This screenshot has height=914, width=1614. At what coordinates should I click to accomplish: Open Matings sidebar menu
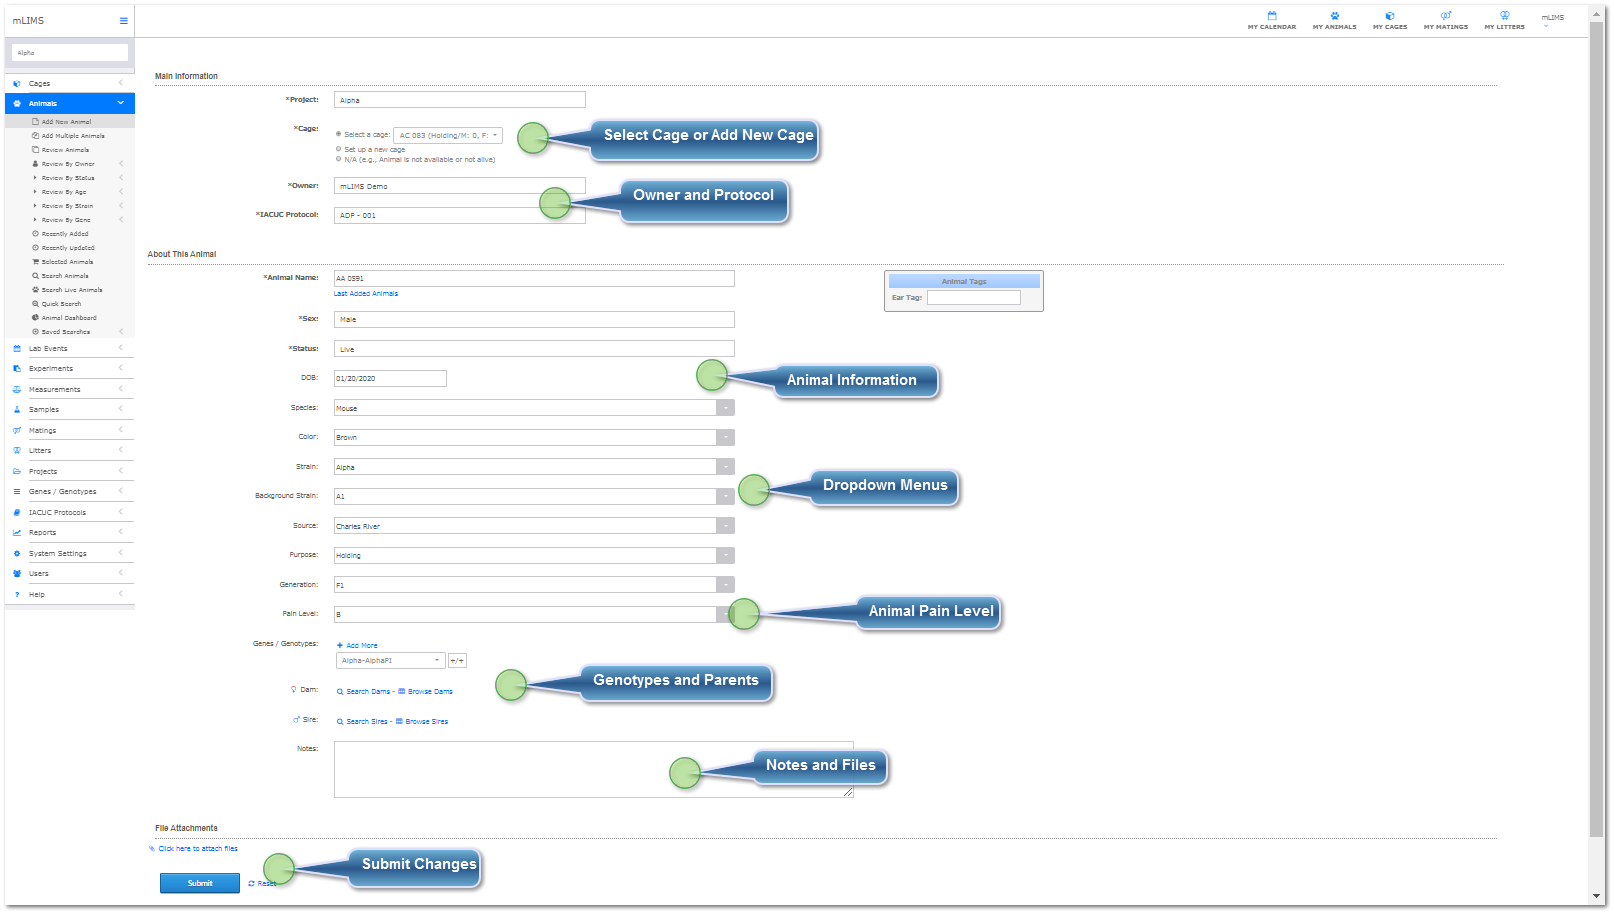[70, 431]
